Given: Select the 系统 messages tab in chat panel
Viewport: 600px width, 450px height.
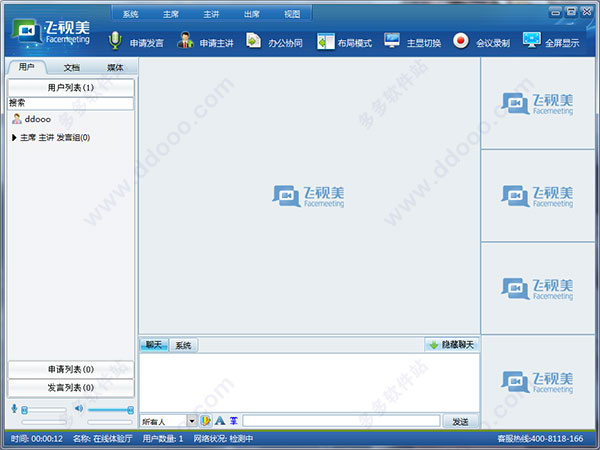Looking at the screenshot, I should pyautogui.click(x=183, y=346).
